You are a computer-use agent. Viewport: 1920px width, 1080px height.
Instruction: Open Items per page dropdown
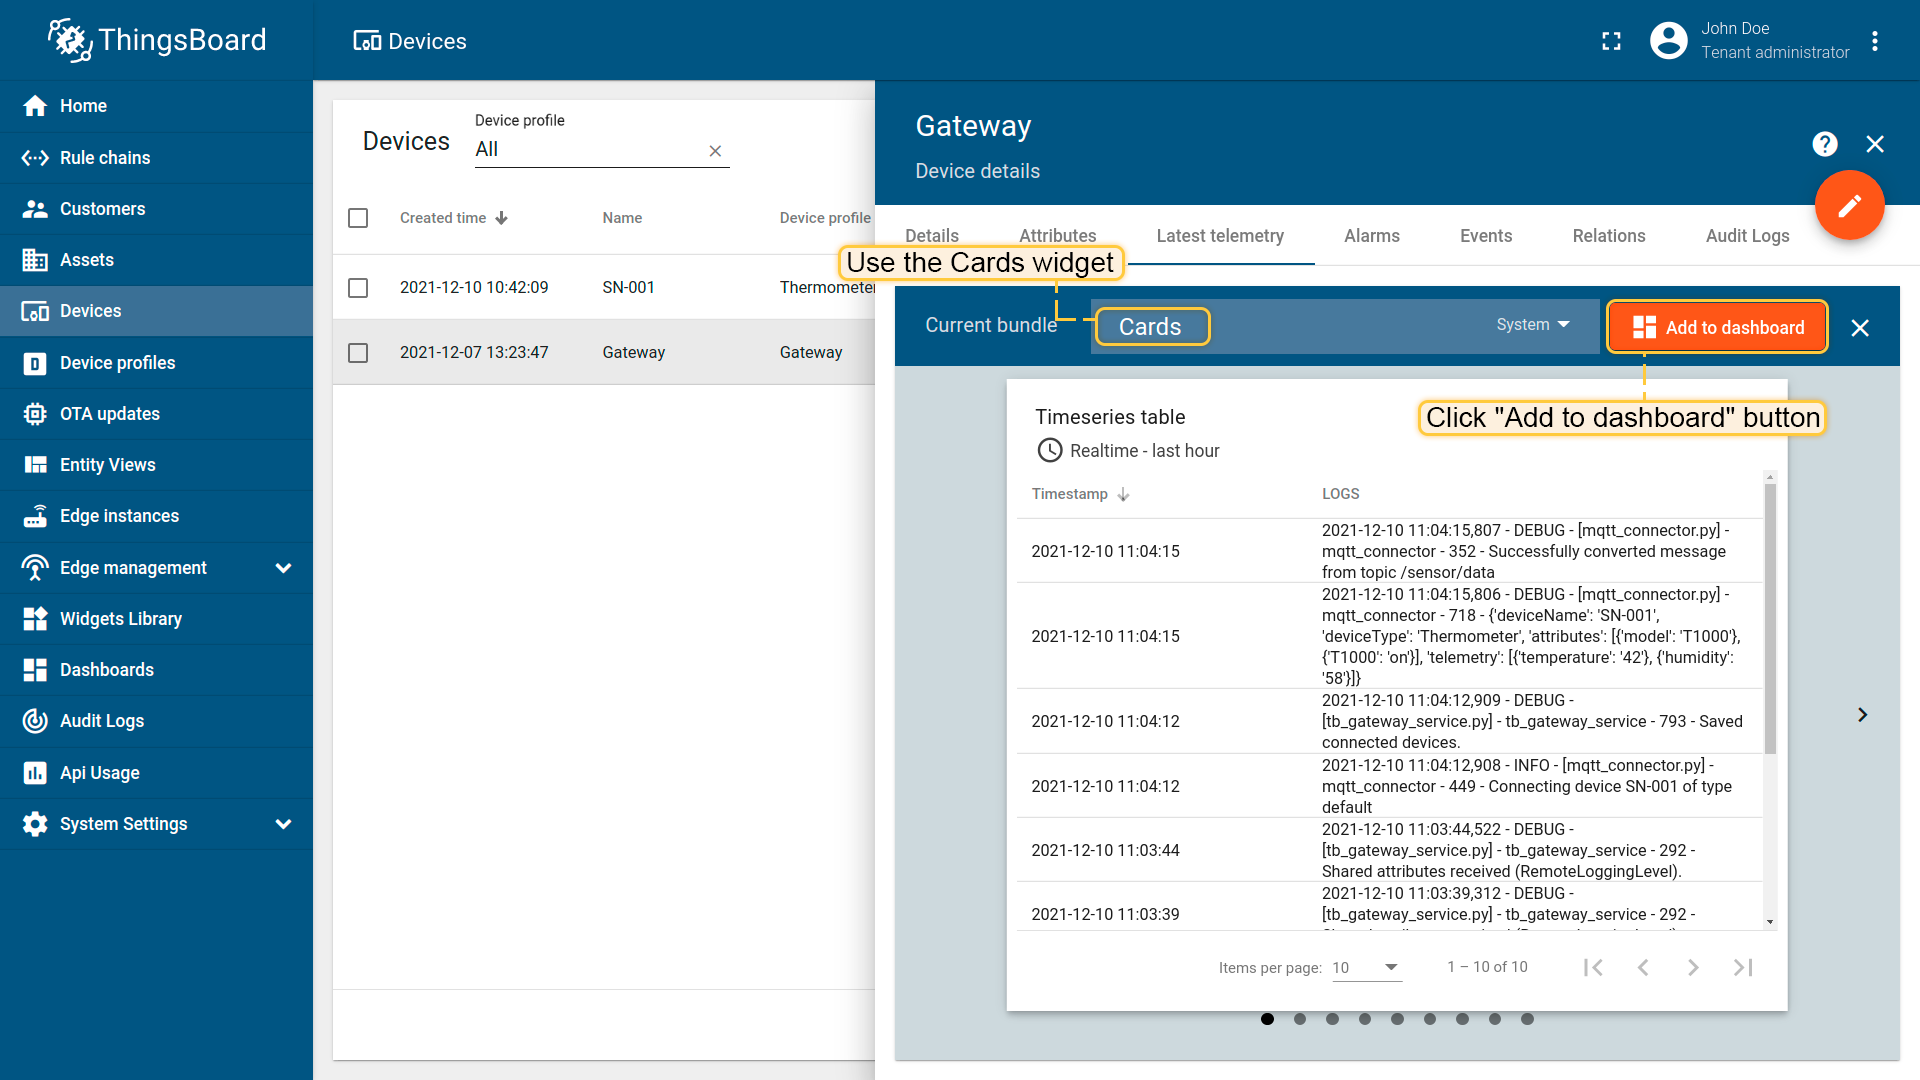pyautogui.click(x=1366, y=967)
